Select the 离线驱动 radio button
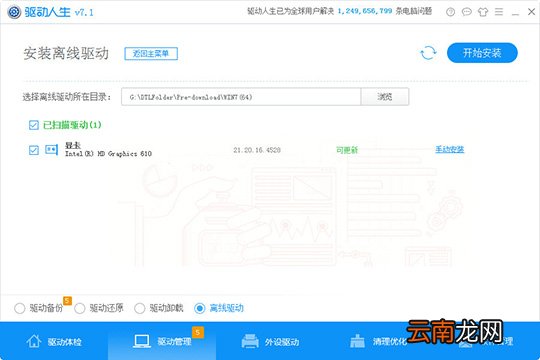The image size is (540, 360). 200,308
